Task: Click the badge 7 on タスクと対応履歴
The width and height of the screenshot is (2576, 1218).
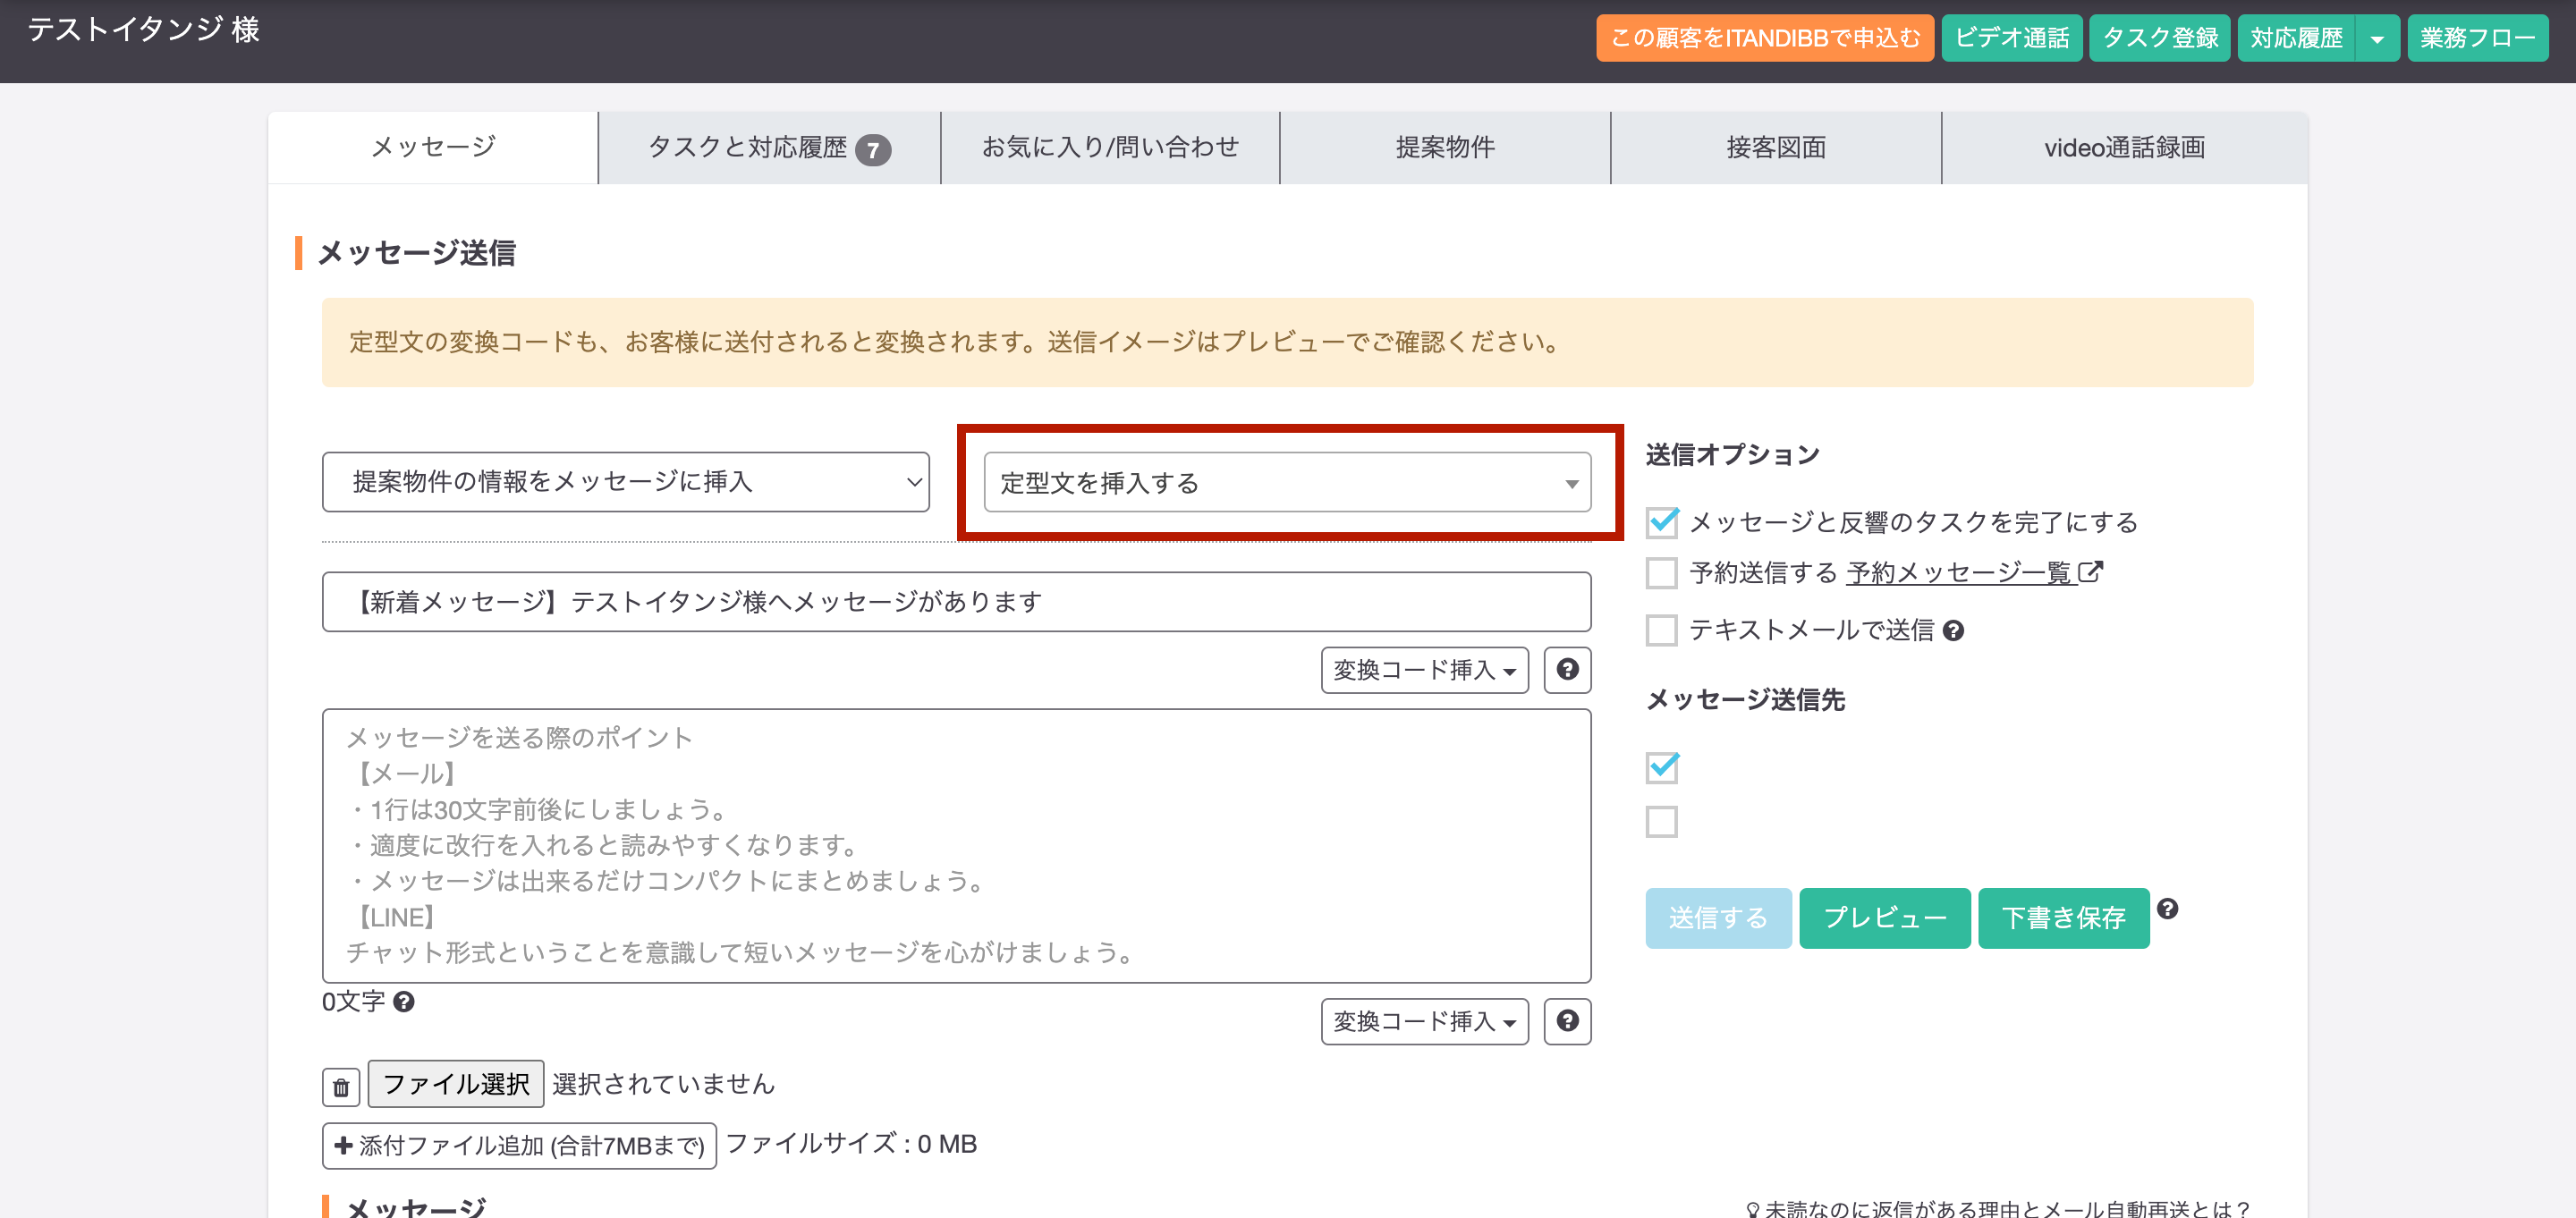Action: point(873,149)
